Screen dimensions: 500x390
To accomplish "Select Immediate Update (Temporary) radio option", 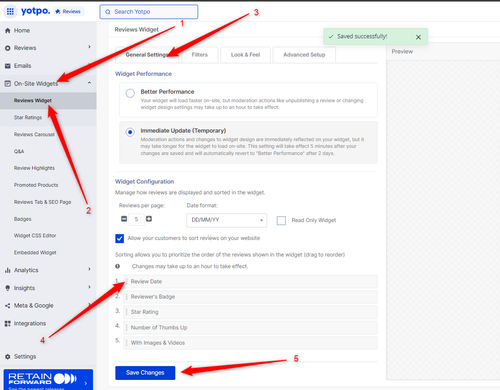I will pyautogui.click(x=130, y=132).
